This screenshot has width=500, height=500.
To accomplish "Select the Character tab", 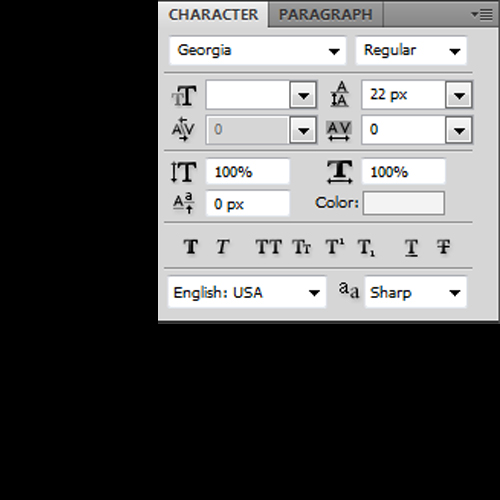I will [x=213, y=15].
